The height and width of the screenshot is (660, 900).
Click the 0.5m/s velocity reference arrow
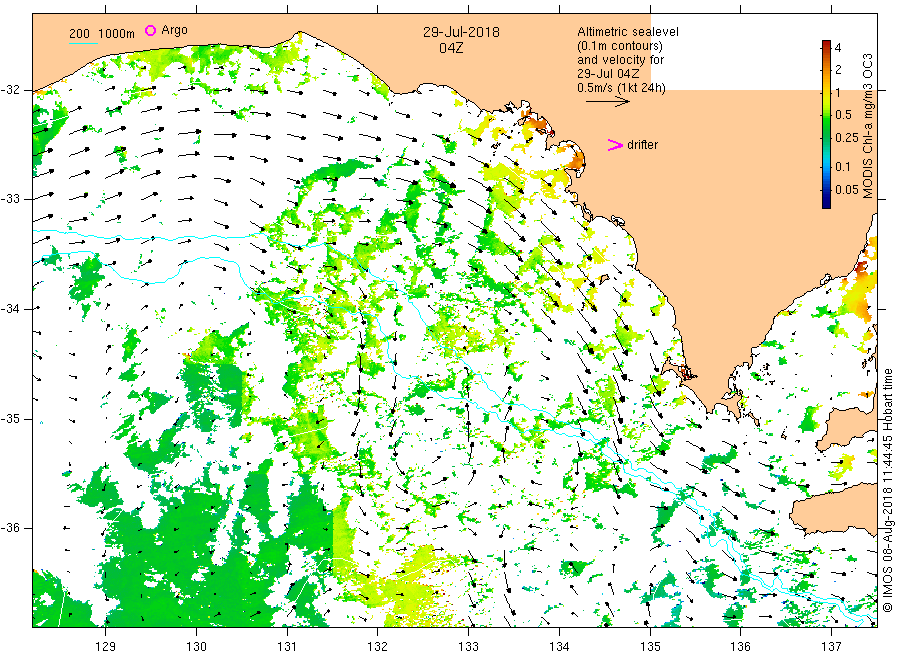click(607, 102)
